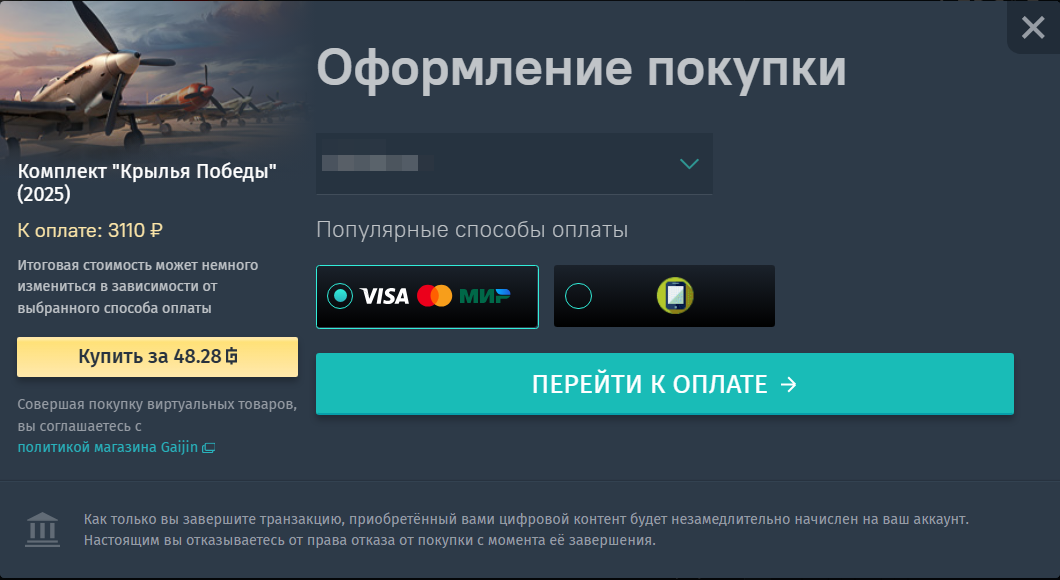This screenshot has width=1060, height=580.
Task: Select the bank card payment radio button
Action: (x=340, y=296)
